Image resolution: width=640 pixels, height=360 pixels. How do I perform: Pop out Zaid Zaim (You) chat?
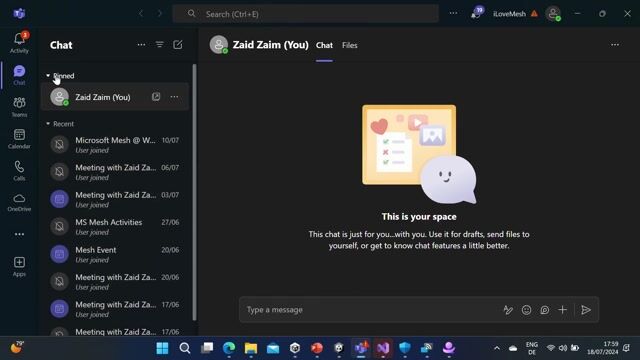[156, 97]
